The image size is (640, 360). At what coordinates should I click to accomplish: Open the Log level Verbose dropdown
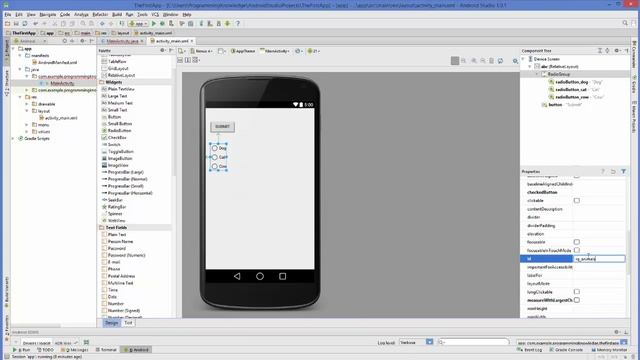pyautogui.click(x=416, y=342)
